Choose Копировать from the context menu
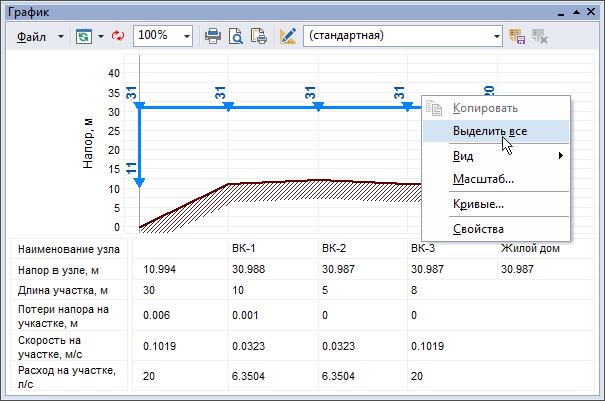This screenshot has height=401, width=605. [x=485, y=107]
